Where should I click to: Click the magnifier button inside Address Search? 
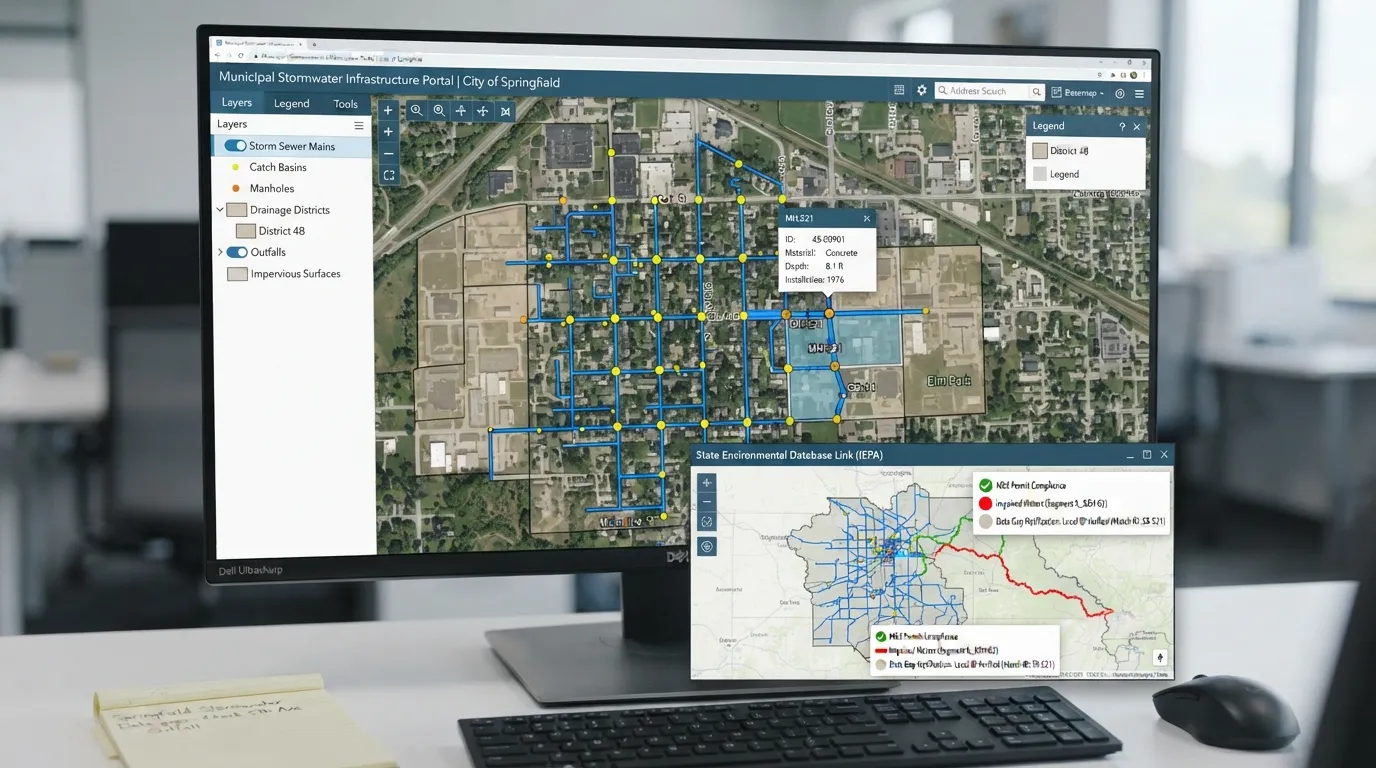tap(1037, 92)
